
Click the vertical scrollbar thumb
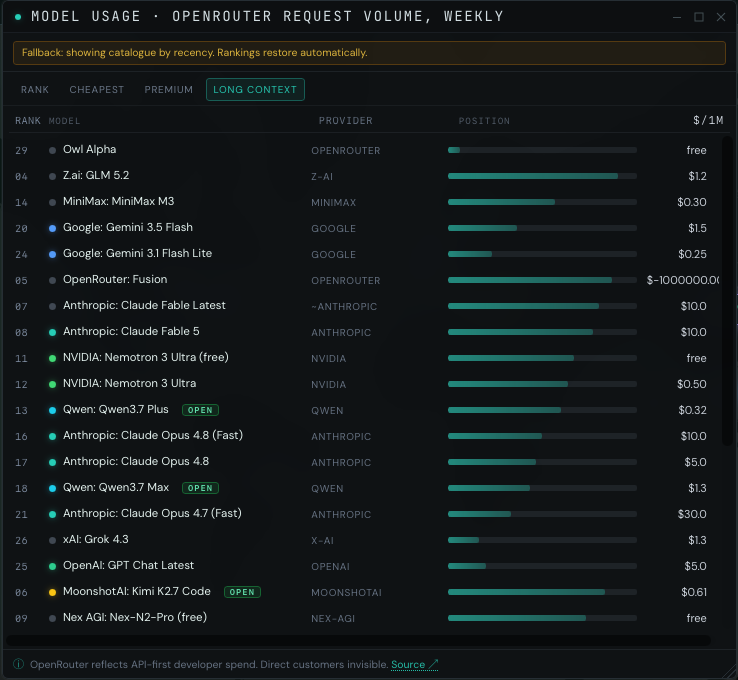pos(727,291)
